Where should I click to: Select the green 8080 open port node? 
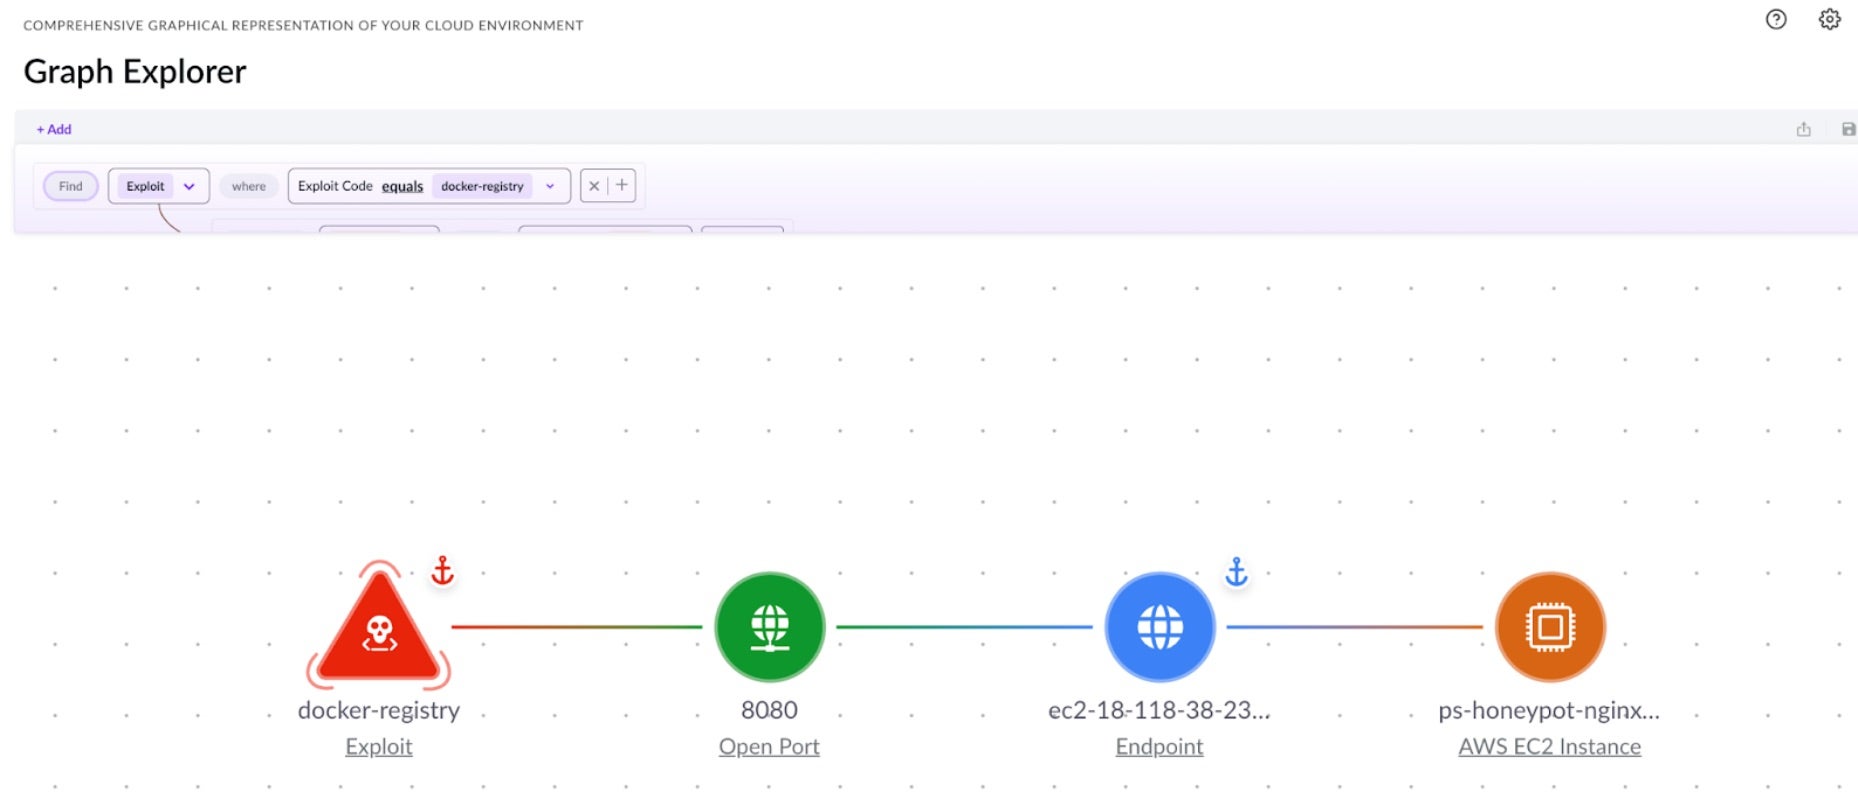click(x=769, y=627)
